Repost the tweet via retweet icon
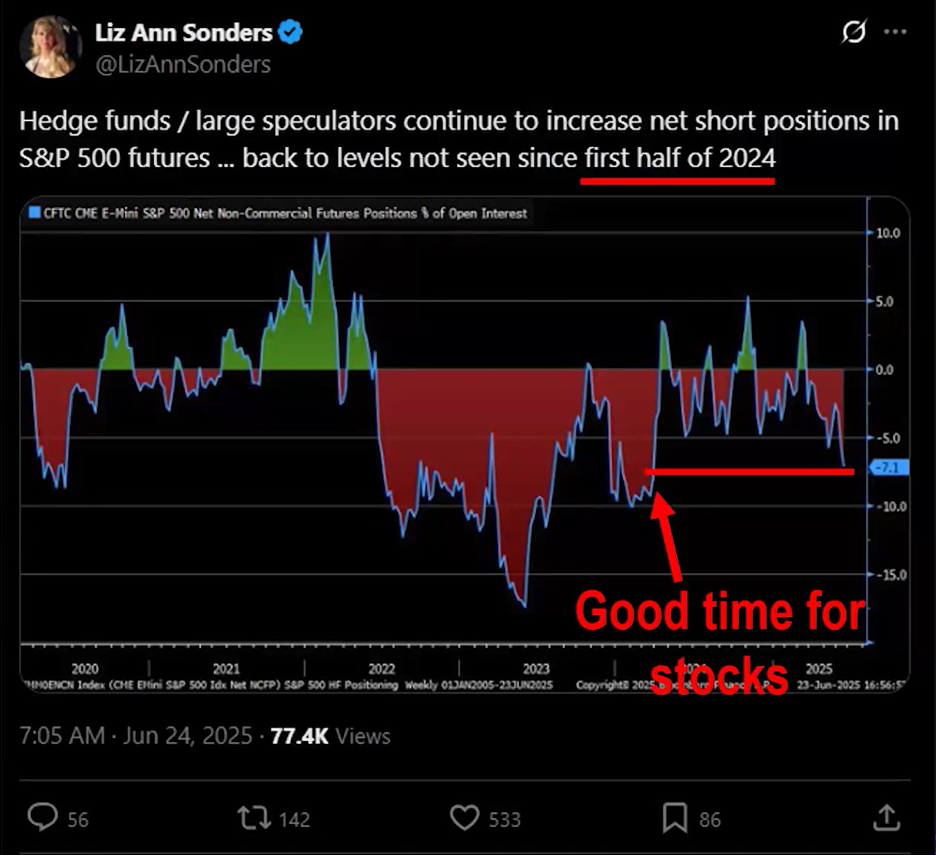The height and width of the screenshot is (856, 936). pos(254,818)
